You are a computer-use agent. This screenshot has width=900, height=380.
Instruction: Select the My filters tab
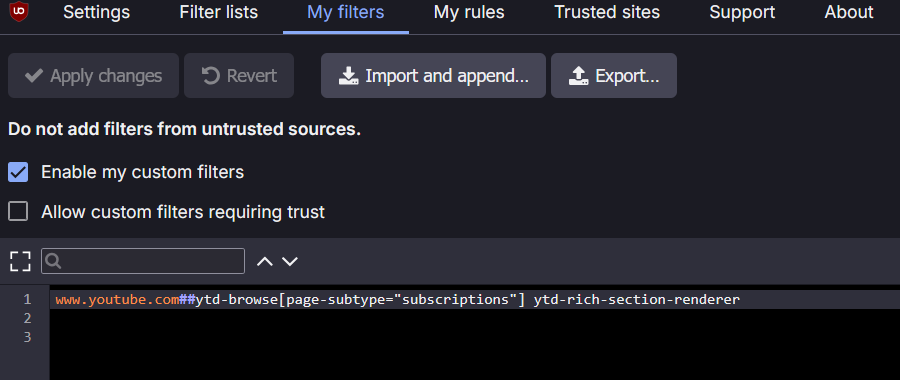point(346,12)
